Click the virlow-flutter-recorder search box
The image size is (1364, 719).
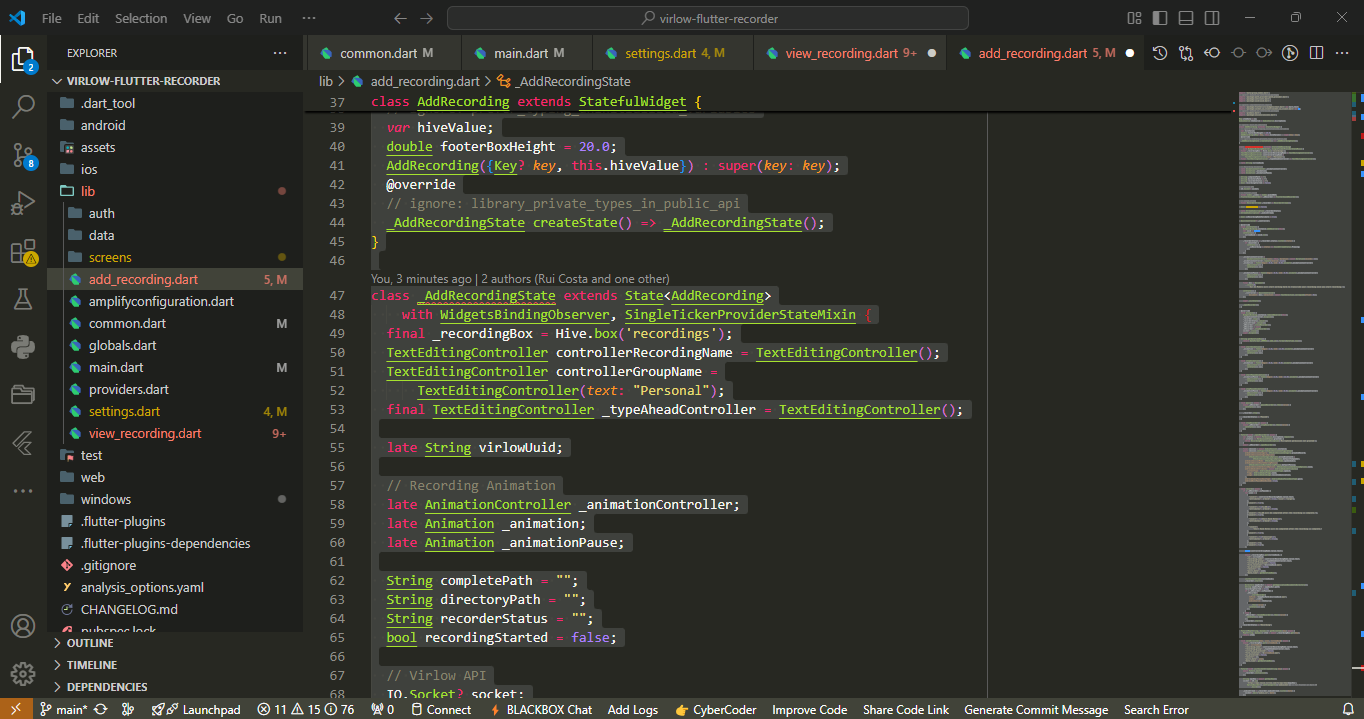tap(708, 18)
